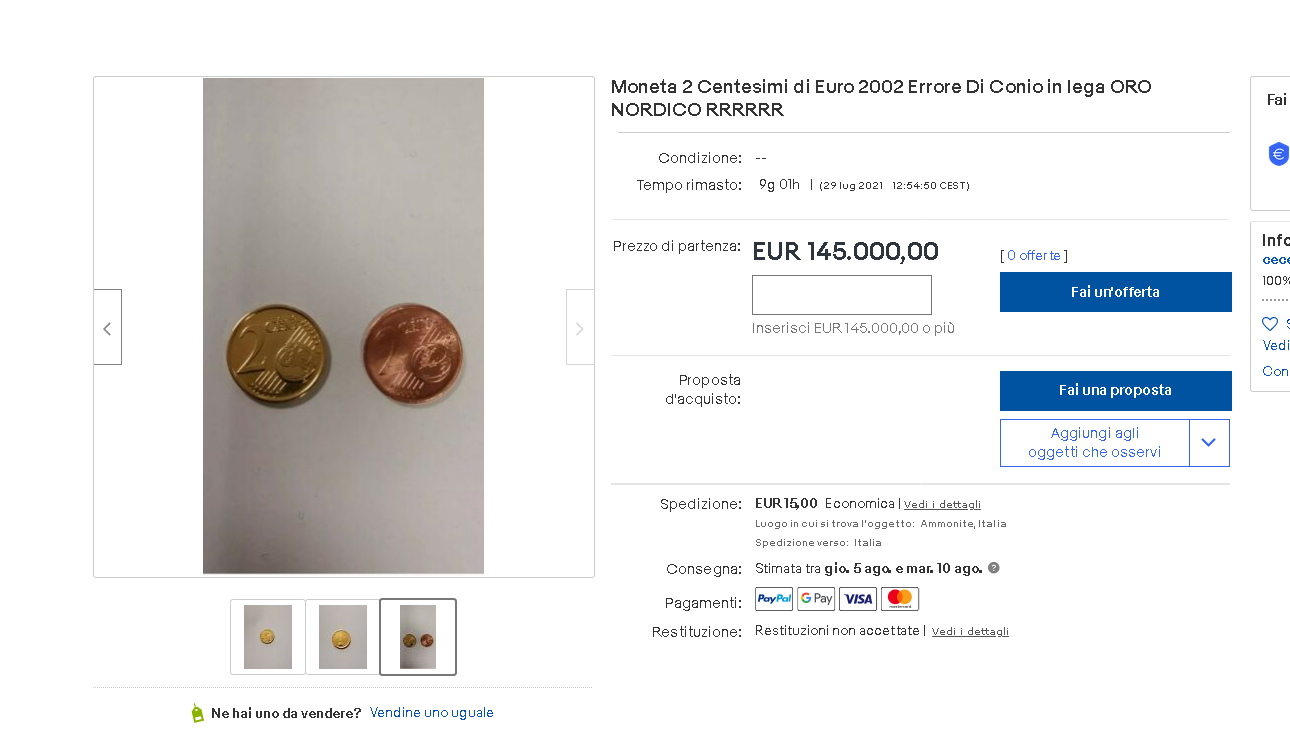
Task: Click "Aggiungi agli oggetti che osservi"
Action: point(1094,443)
